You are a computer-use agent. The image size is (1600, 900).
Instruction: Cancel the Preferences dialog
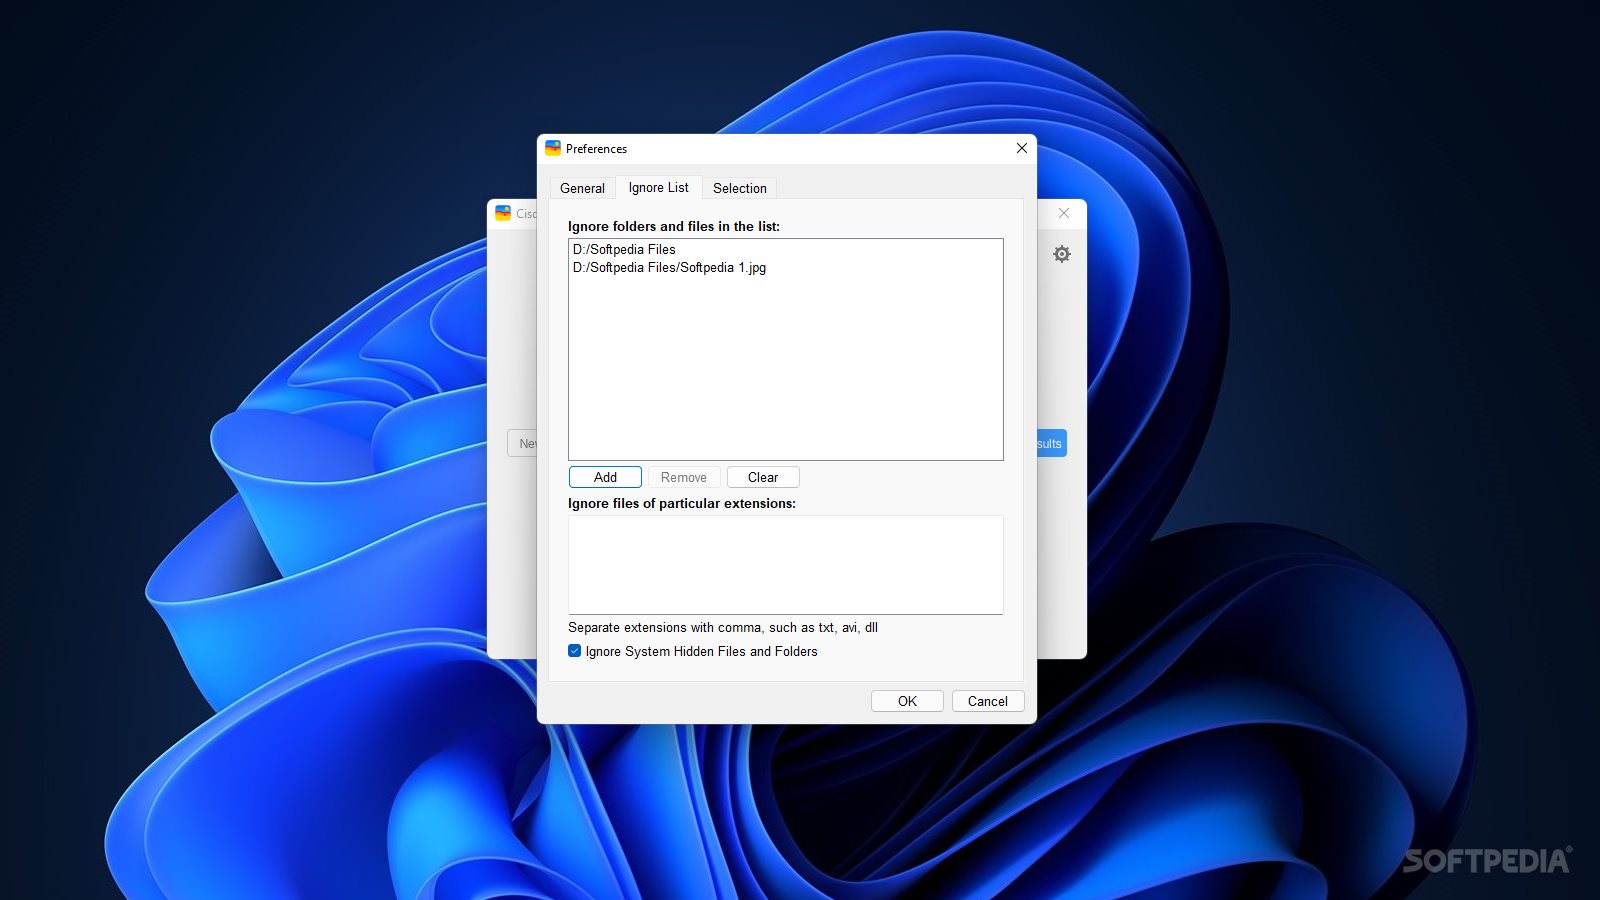pyautogui.click(x=988, y=701)
